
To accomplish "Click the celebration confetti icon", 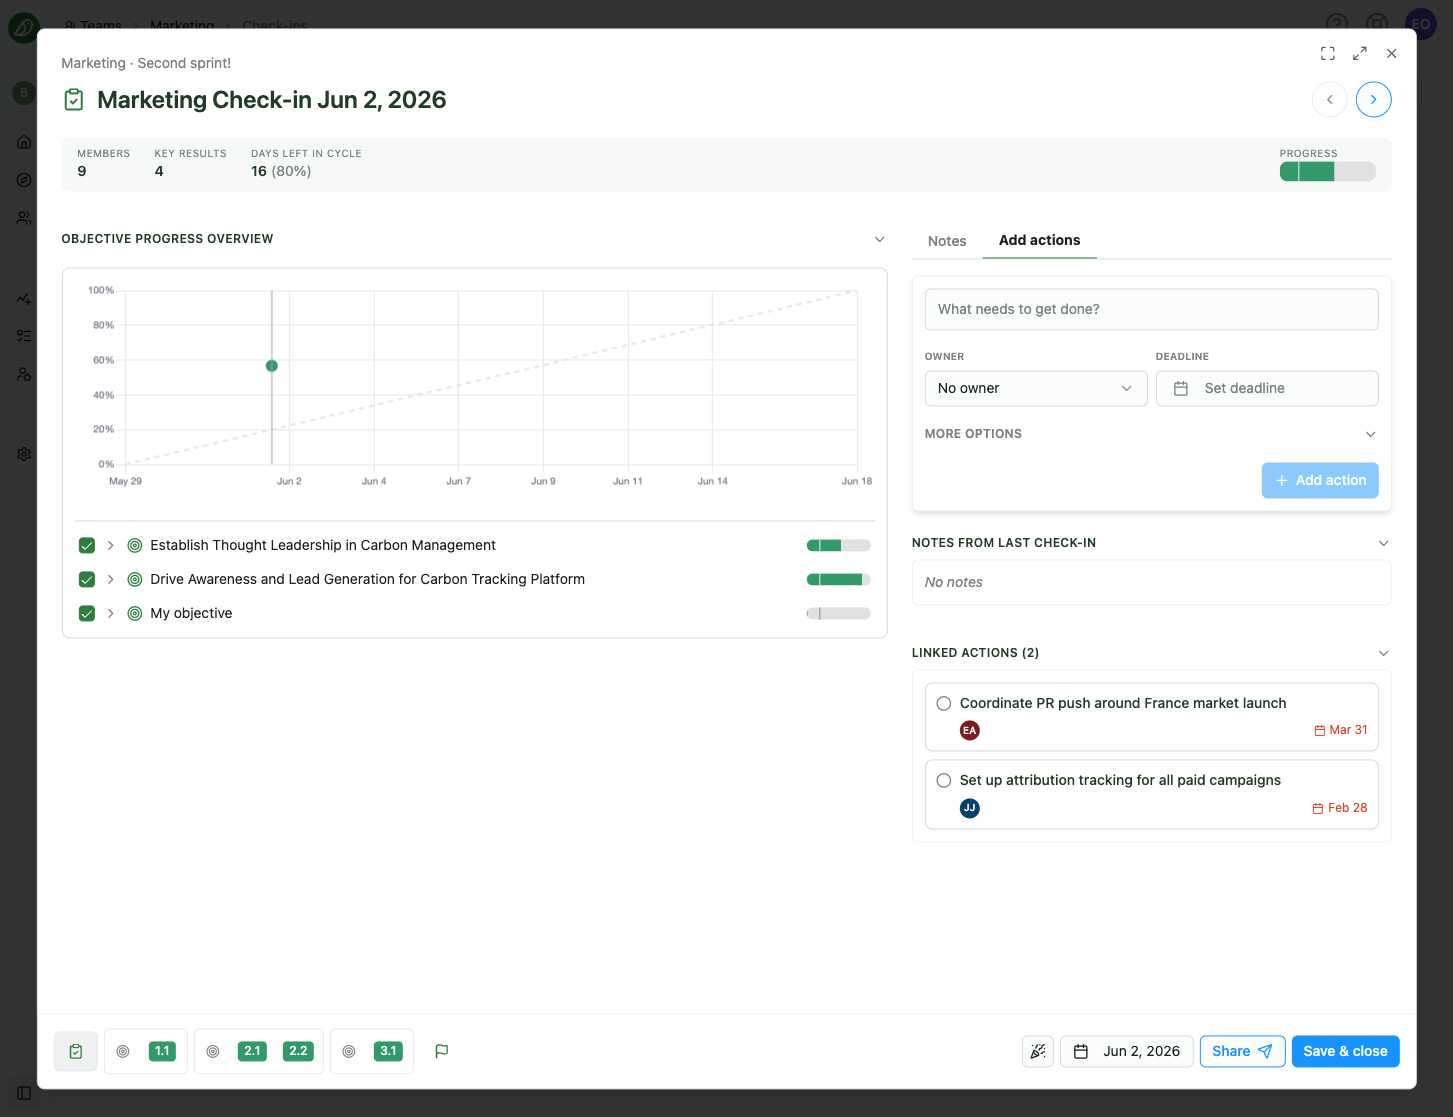I will (x=1038, y=1051).
